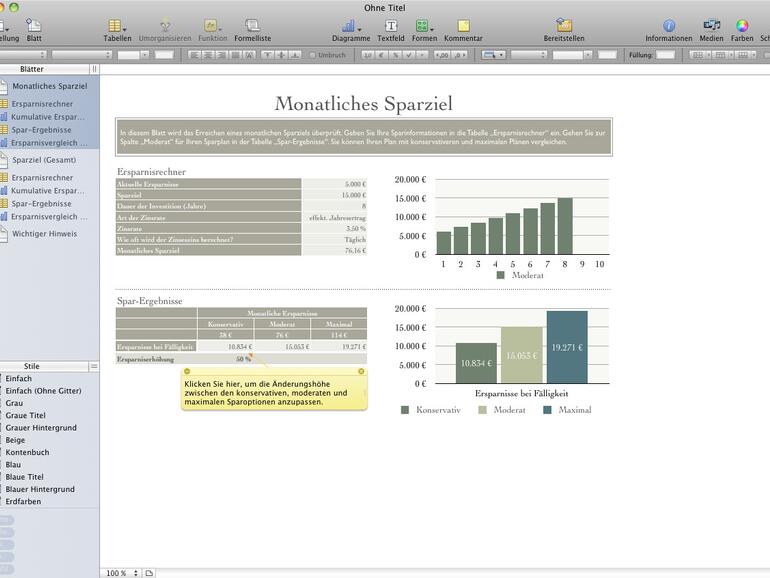Select the Sparziel (Gesamt) sheet
This screenshot has width=770, height=578.
click(44, 160)
